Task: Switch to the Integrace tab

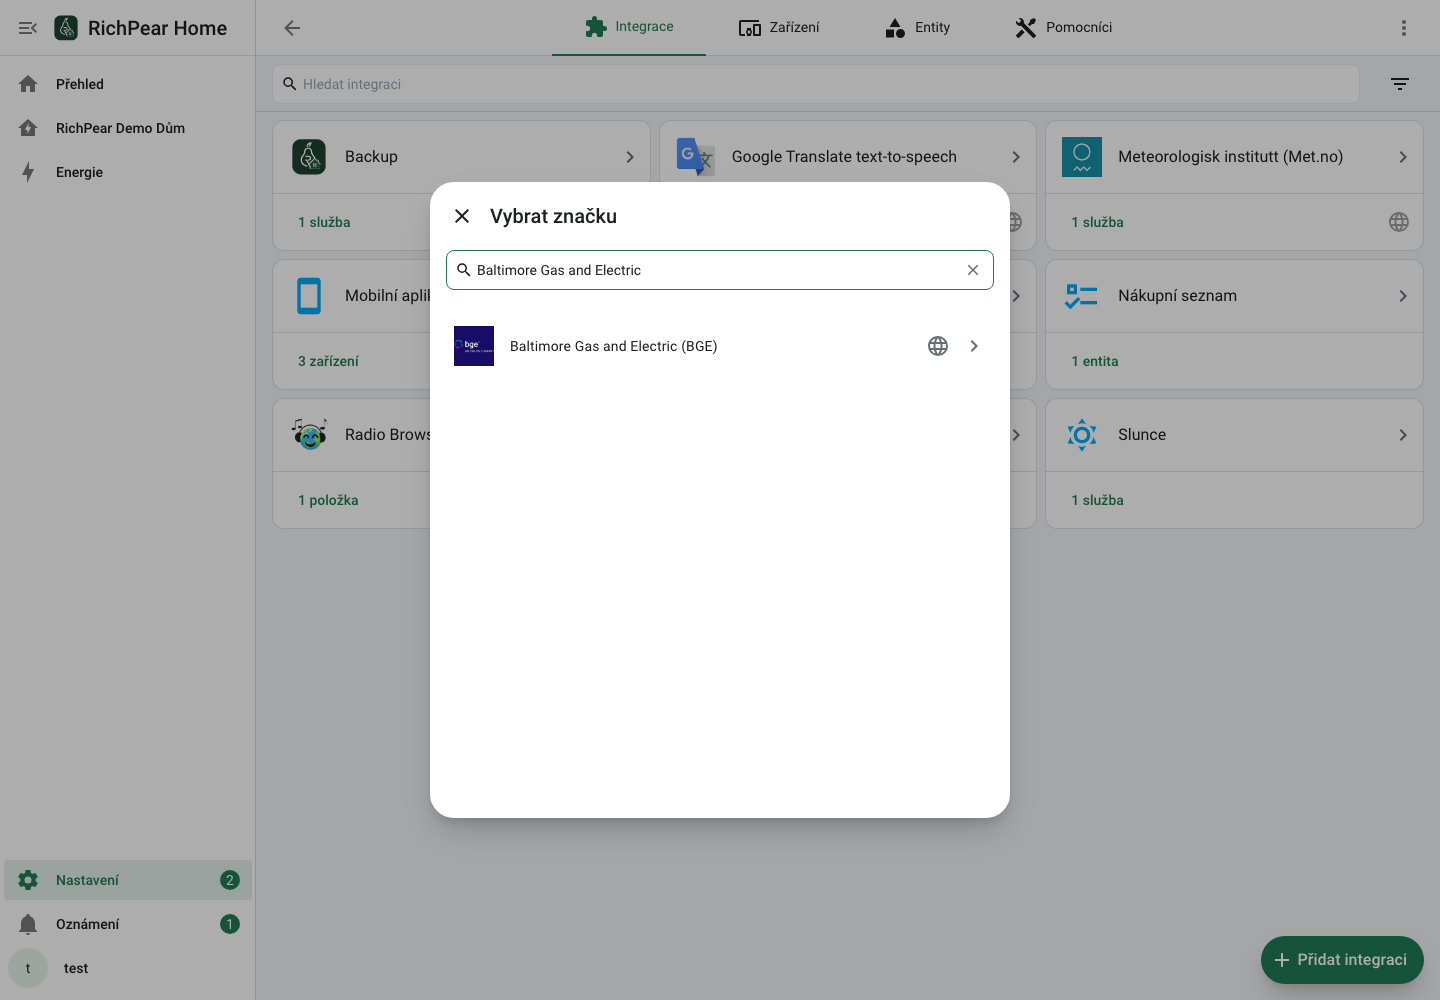Action: coord(629,27)
